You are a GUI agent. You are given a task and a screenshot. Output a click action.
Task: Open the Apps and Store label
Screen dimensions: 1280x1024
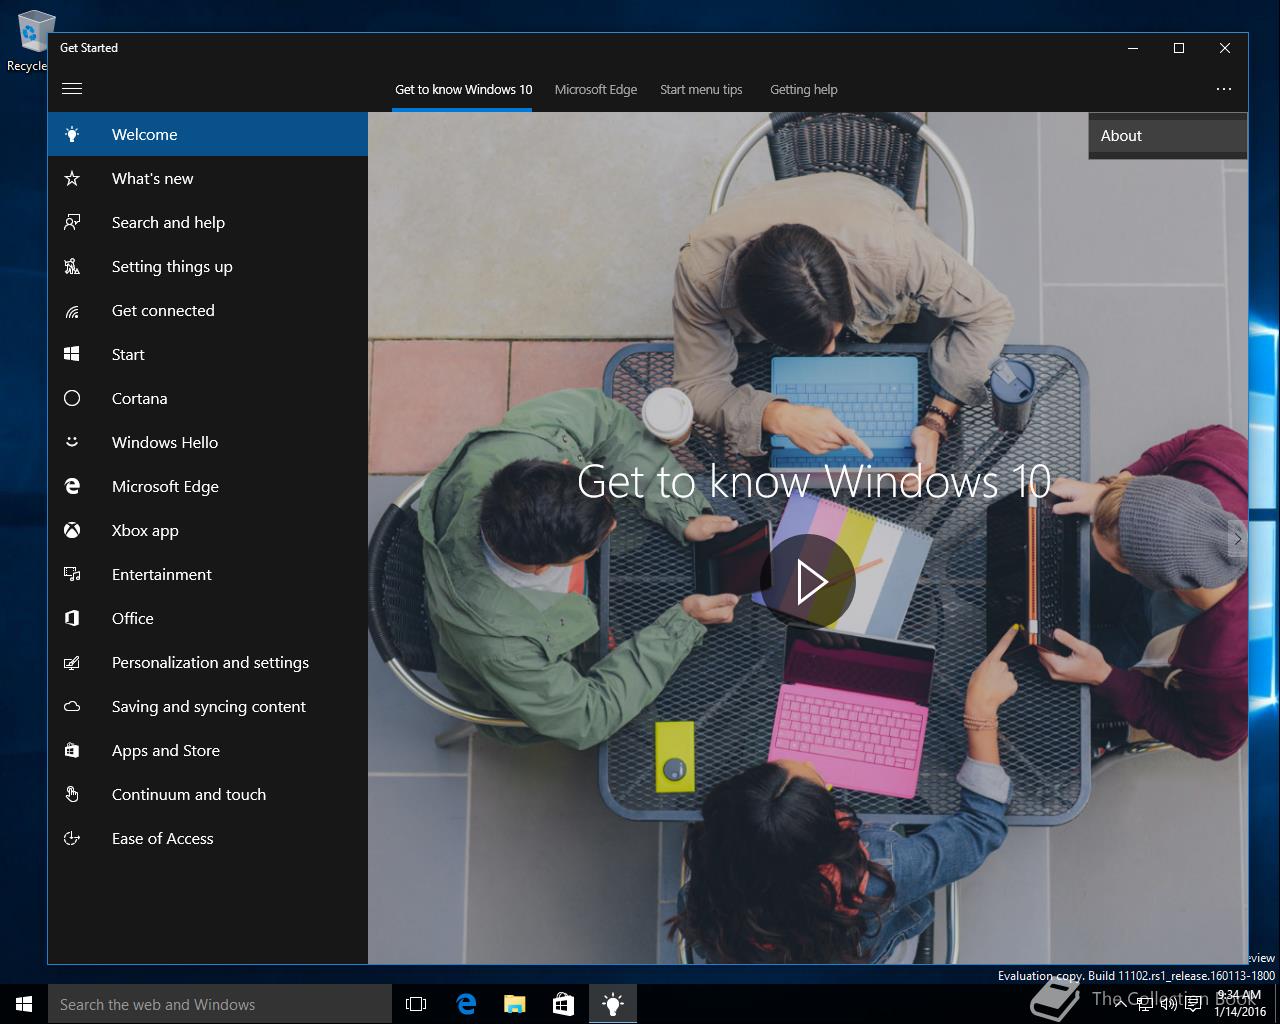pos(166,750)
